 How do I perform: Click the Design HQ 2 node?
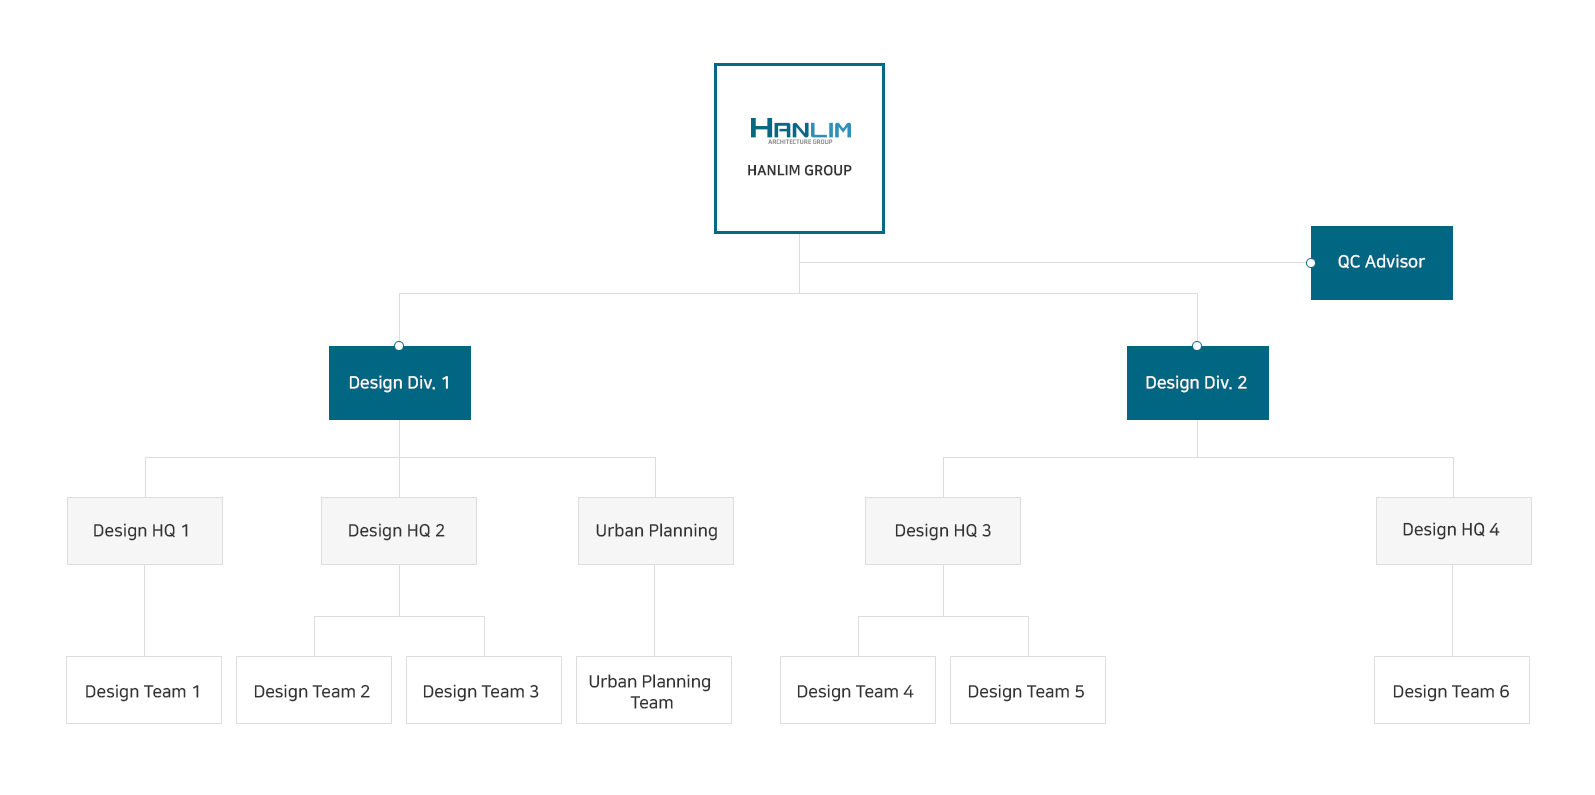pos(399,531)
